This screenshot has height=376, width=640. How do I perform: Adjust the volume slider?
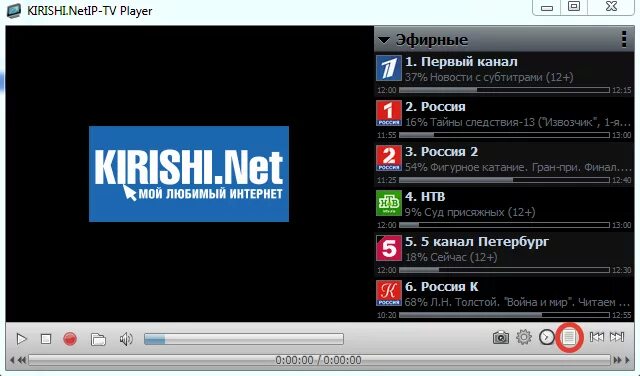244,339
